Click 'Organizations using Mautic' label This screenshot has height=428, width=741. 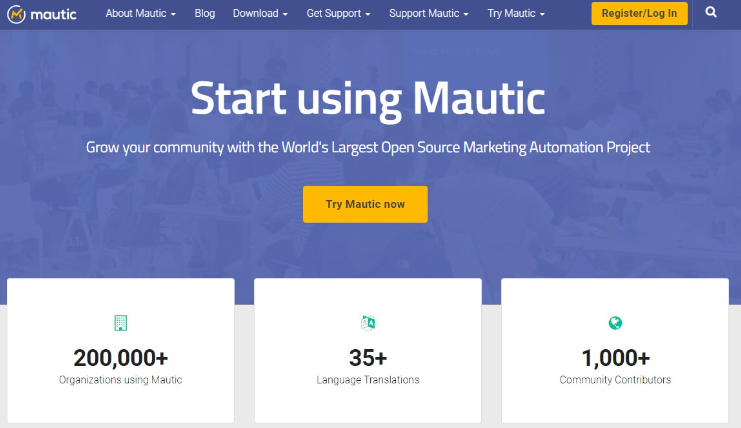pos(121,380)
